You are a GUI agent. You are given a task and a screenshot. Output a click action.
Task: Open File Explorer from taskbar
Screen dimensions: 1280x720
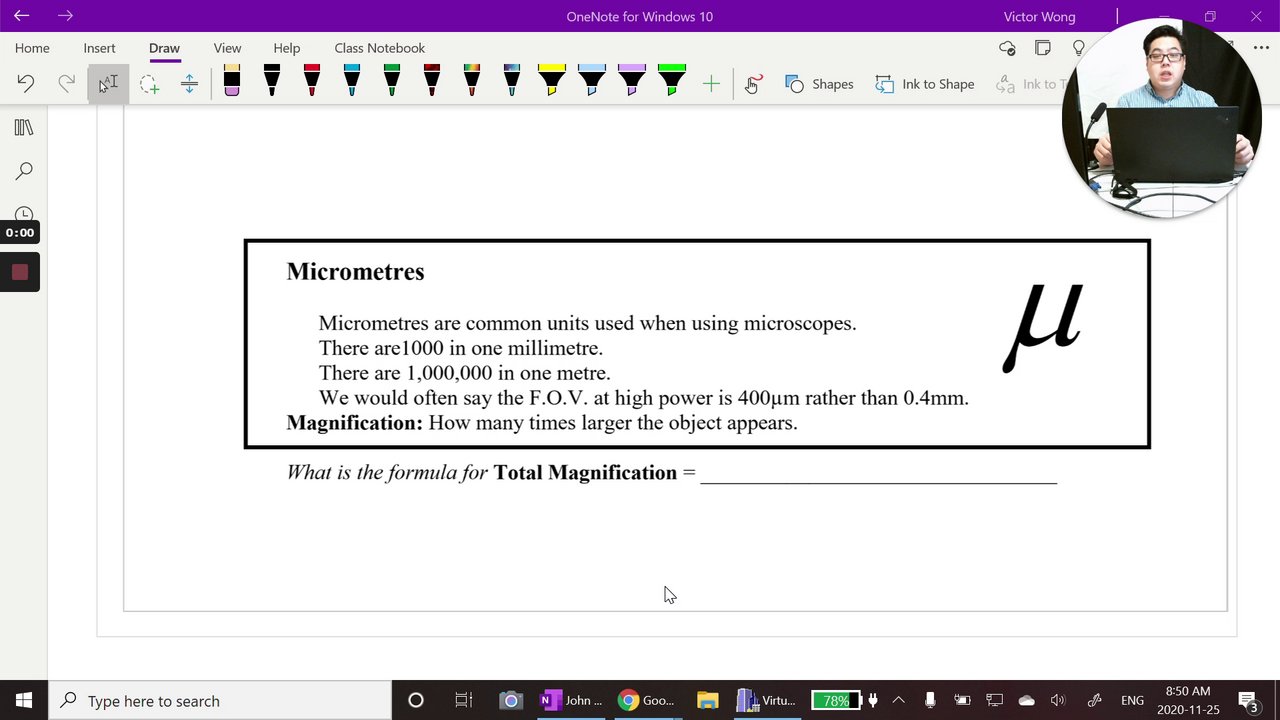pos(708,700)
